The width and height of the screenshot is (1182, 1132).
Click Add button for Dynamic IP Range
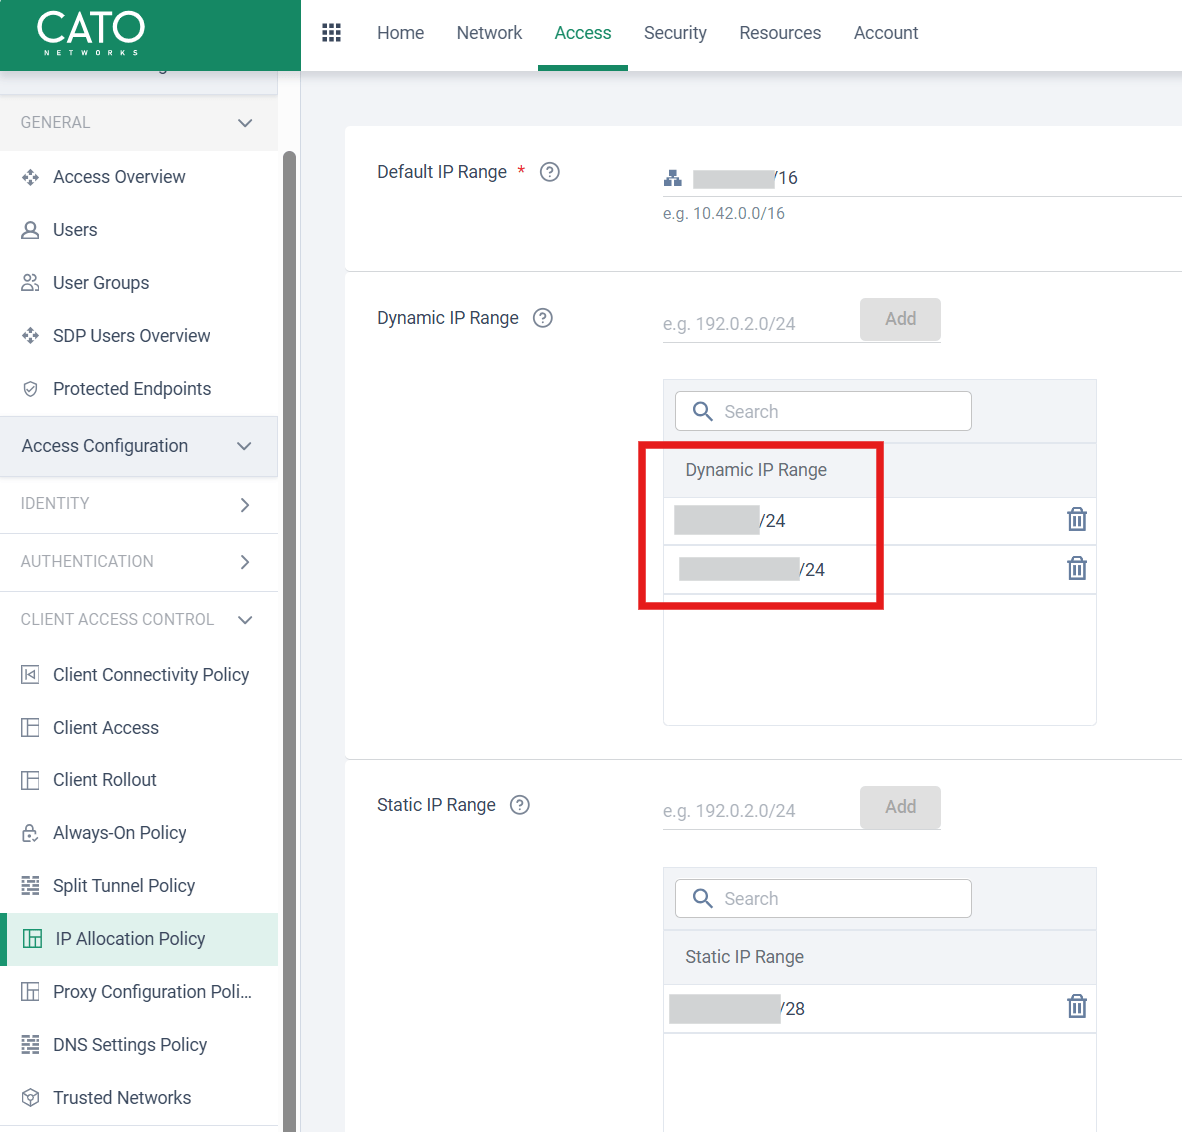pos(900,319)
